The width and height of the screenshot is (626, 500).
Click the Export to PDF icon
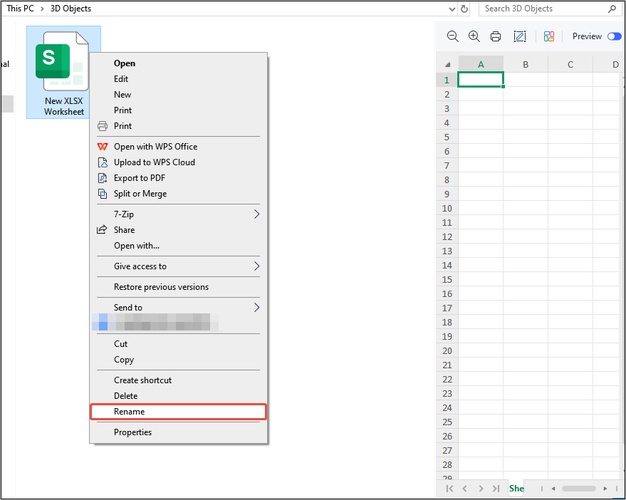click(x=103, y=178)
